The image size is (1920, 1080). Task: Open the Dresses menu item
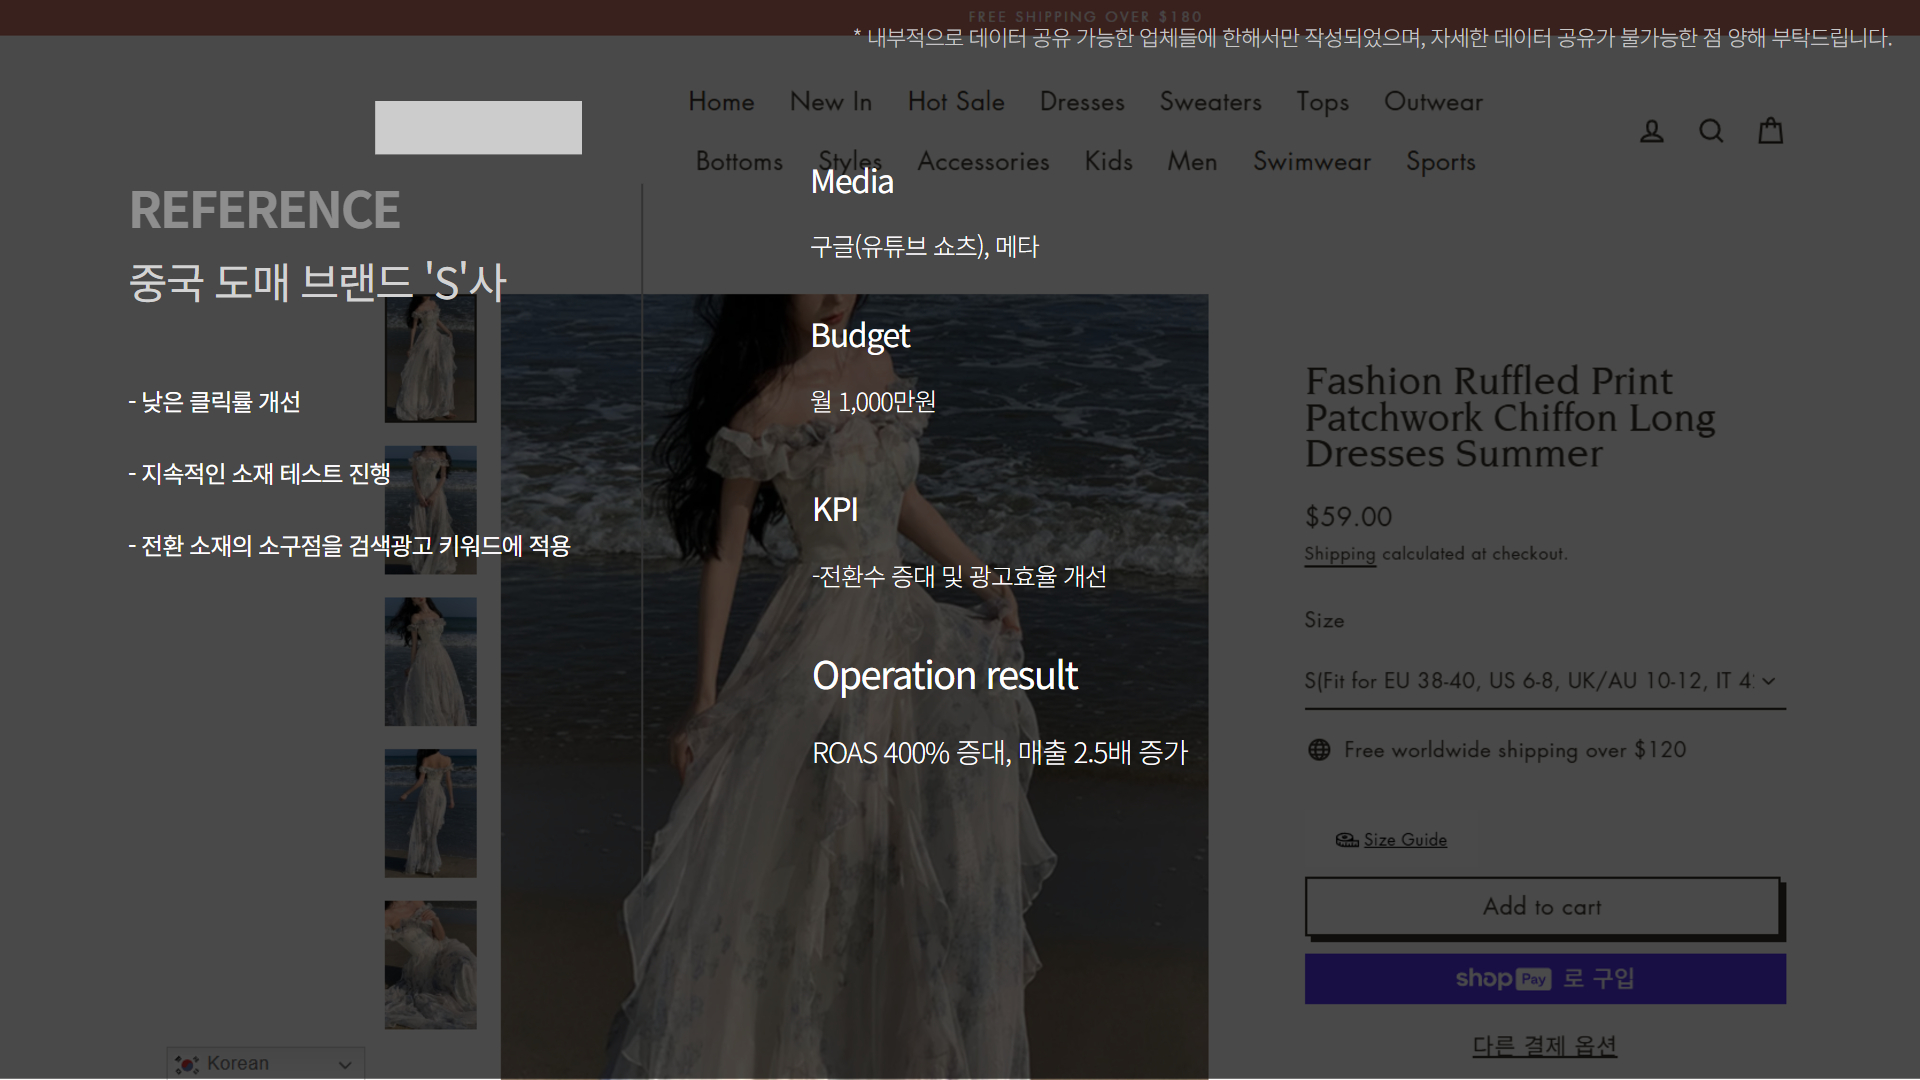1081,102
